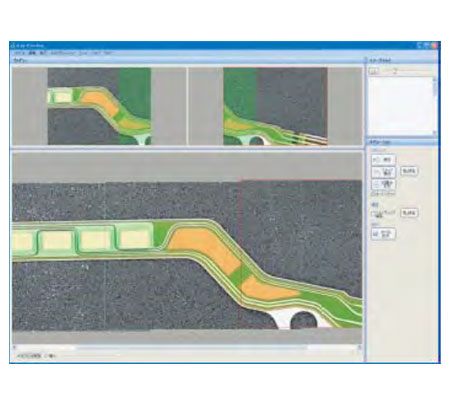Toggle the checkbox beside the lower small text button
450x400 pixels.
[374, 213]
